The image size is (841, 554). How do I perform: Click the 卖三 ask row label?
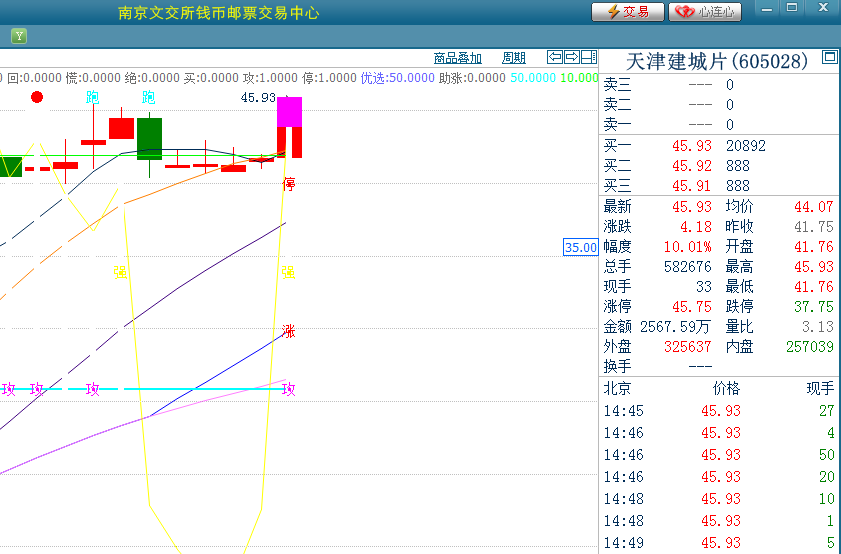pyautogui.click(x=617, y=85)
